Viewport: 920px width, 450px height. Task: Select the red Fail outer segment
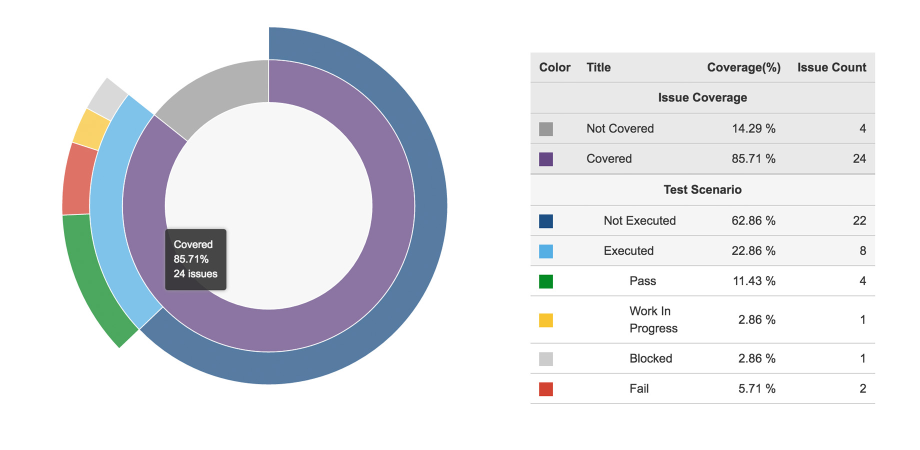tap(76, 179)
